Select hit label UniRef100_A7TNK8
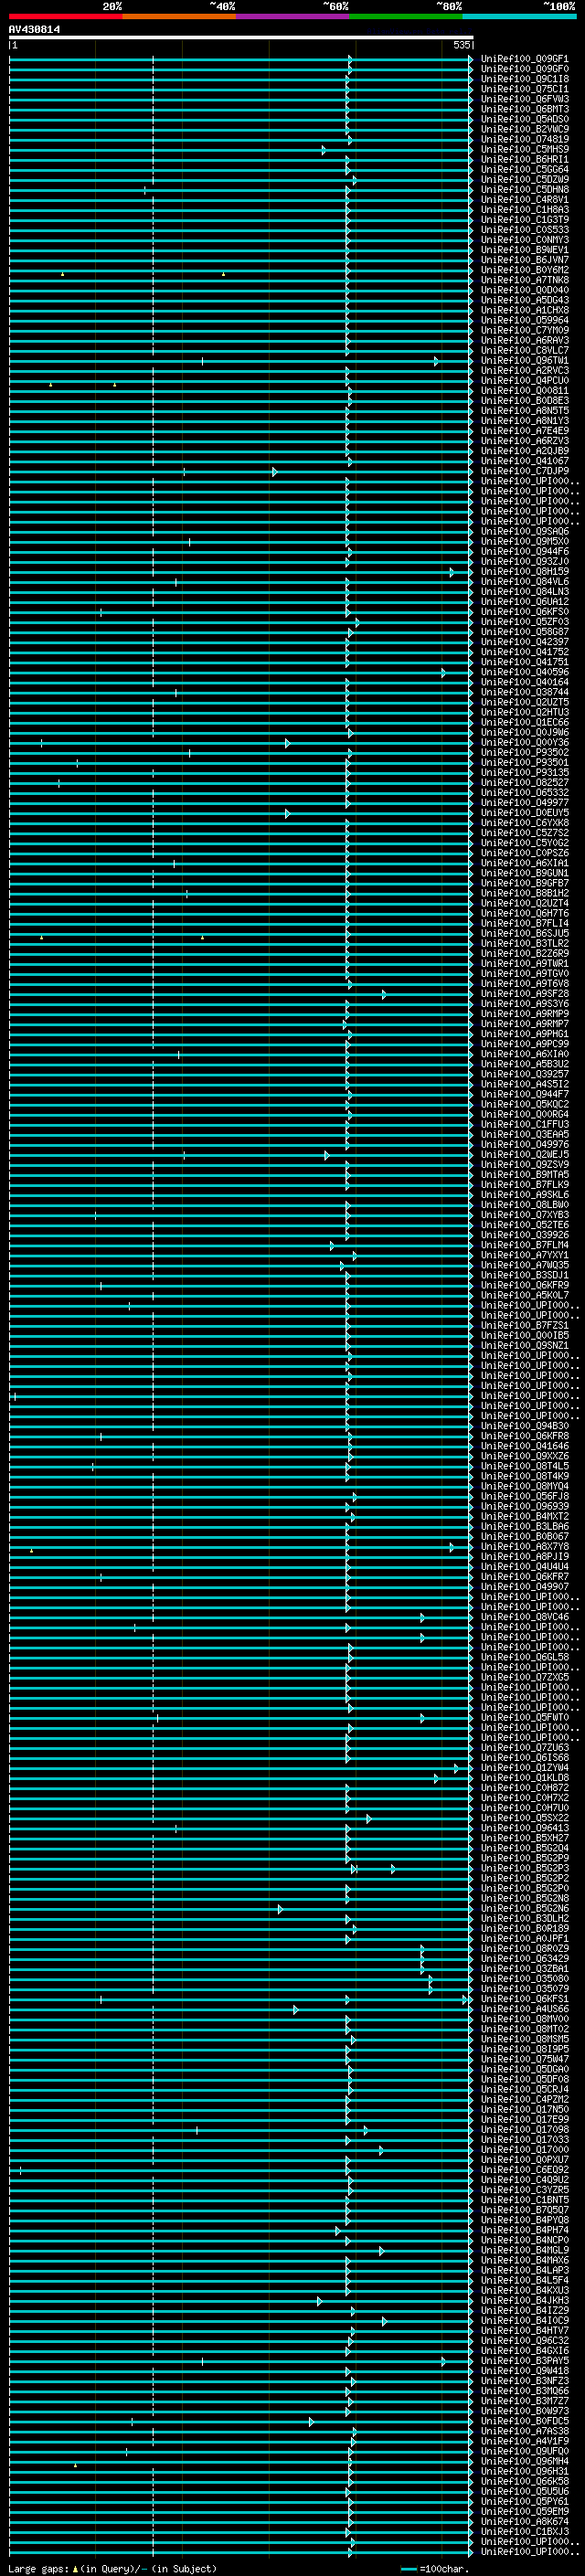The image size is (585, 2576). 525,280
